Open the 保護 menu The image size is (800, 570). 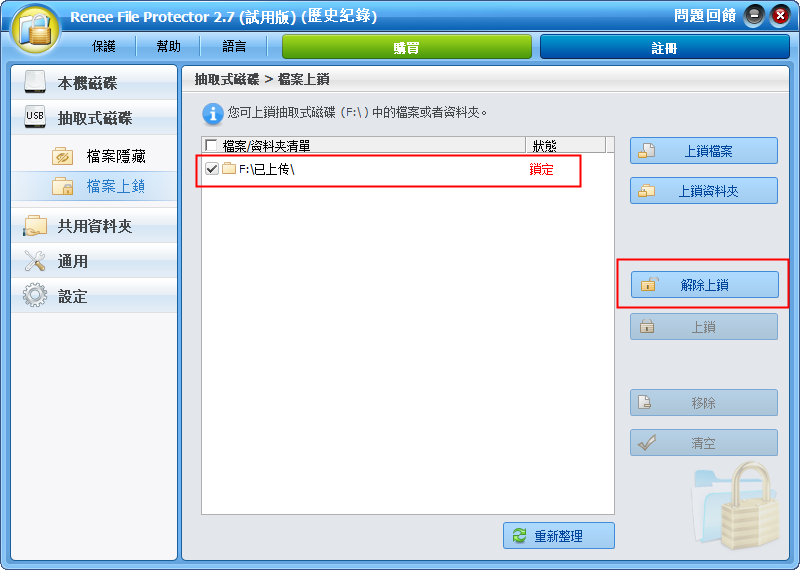click(x=104, y=46)
